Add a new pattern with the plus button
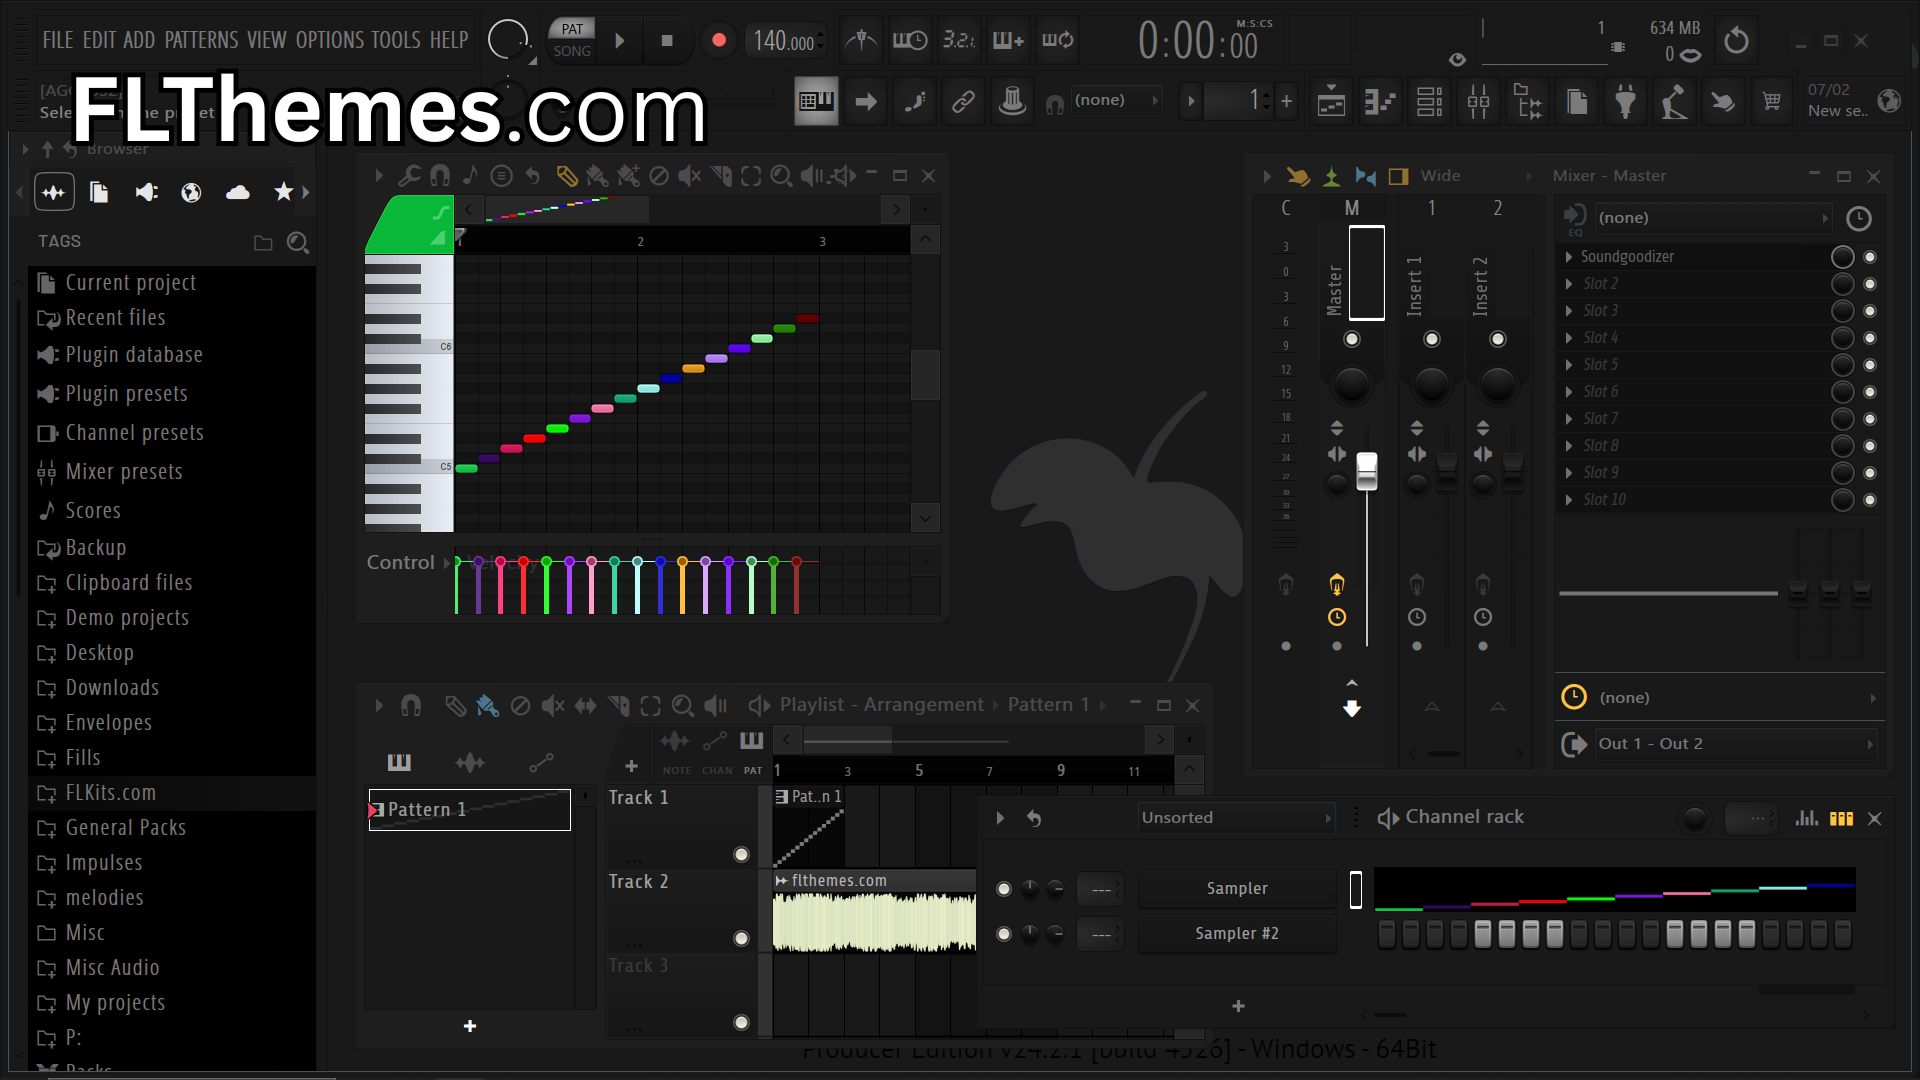The image size is (1920, 1080). click(x=470, y=1027)
